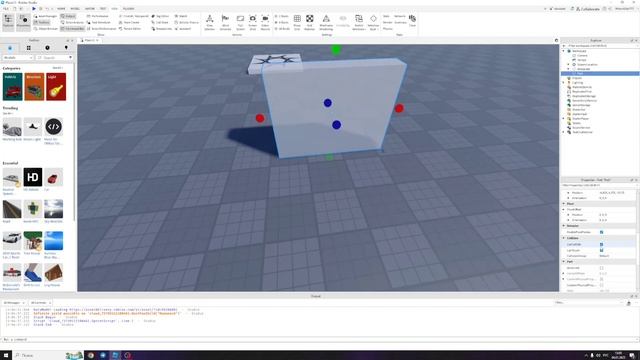
Task: Open the Light category card
Action: [x=56, y=87]
